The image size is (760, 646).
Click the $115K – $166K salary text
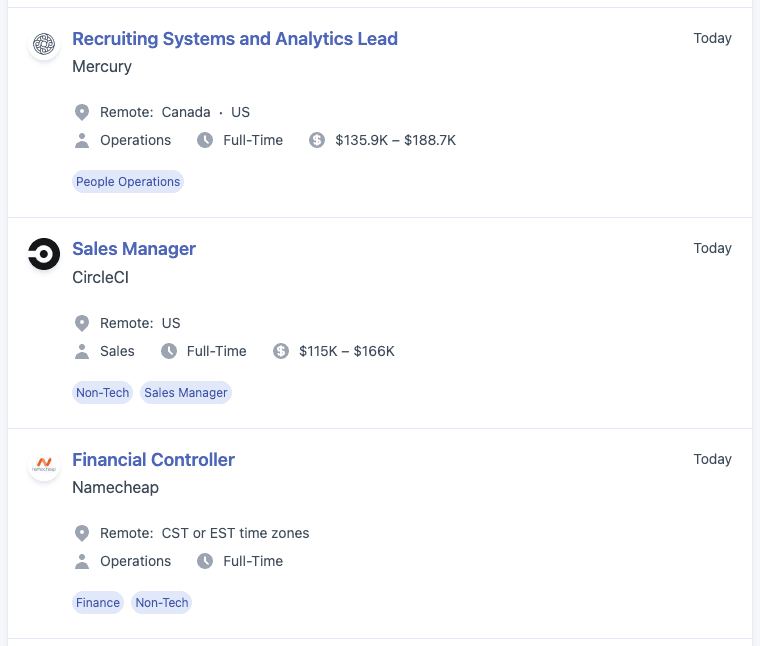tap(347, 351)
